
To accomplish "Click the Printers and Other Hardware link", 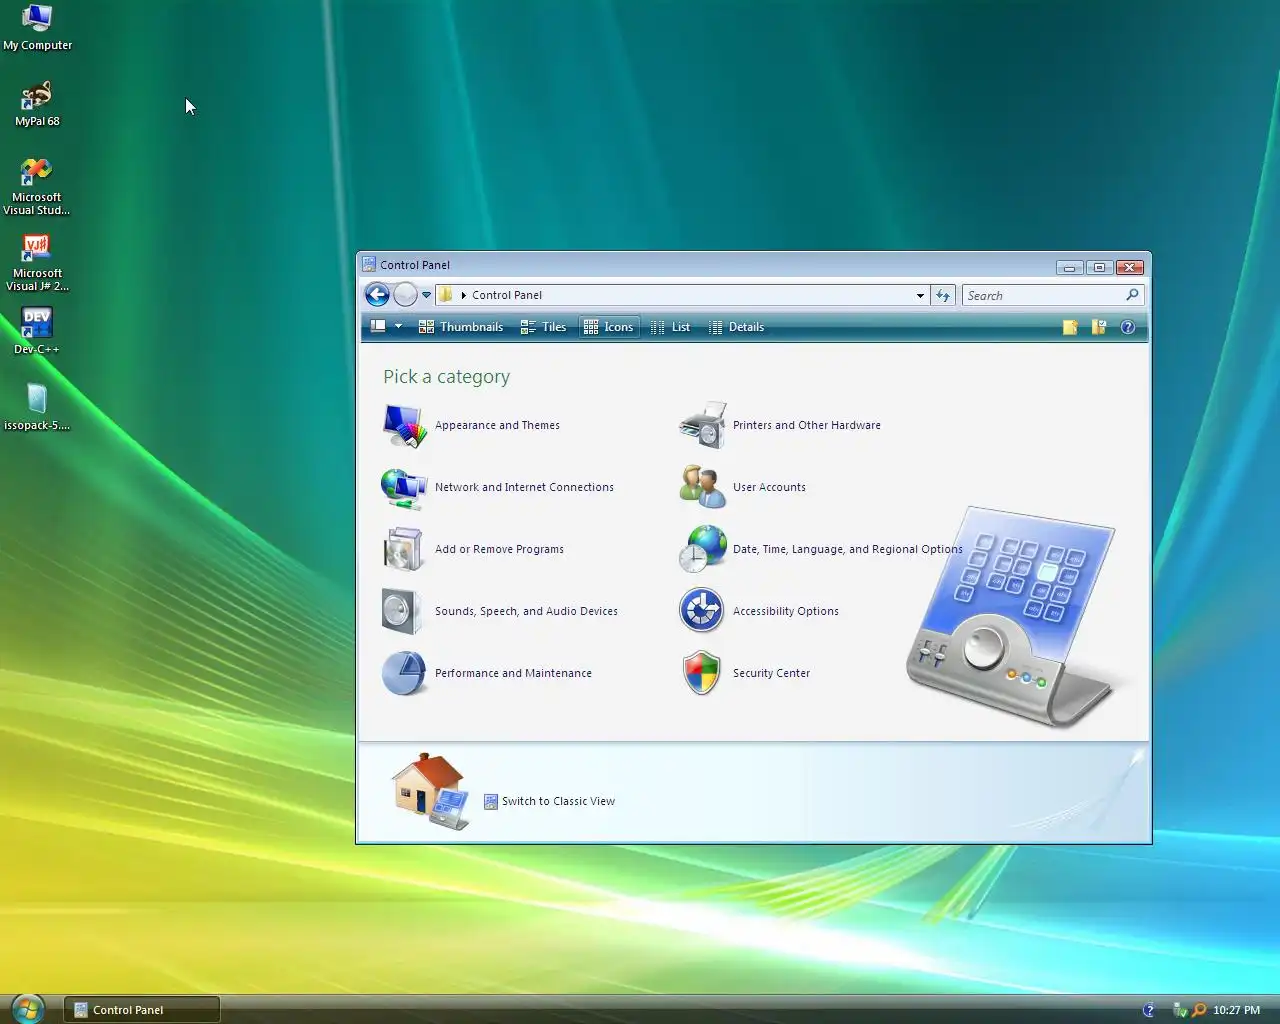I will point(807,426).
